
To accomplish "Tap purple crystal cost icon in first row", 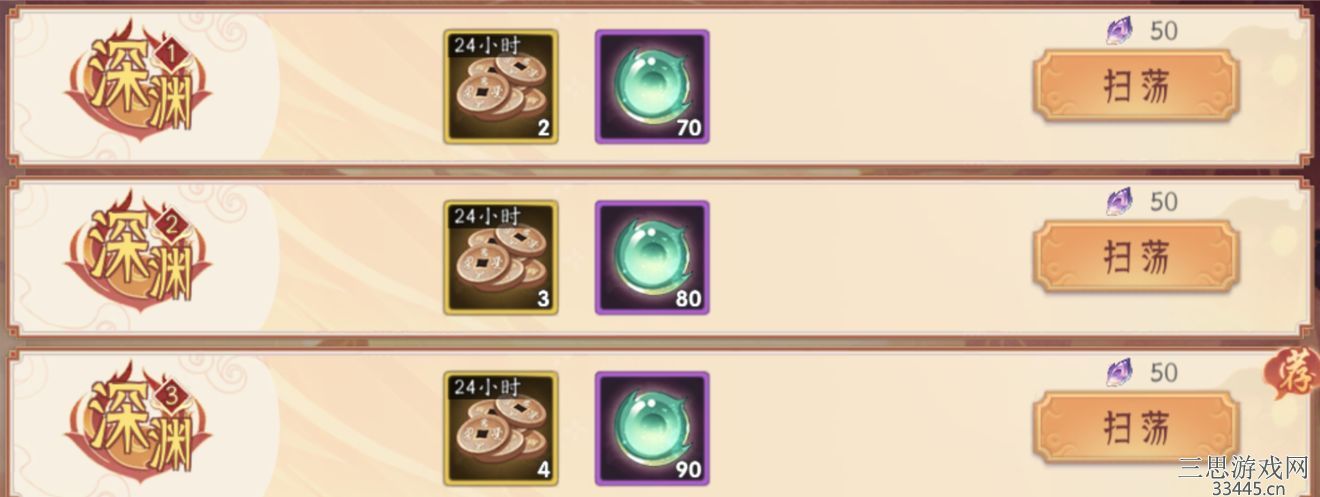I will pyautogui.click(x=1120, y=31).
